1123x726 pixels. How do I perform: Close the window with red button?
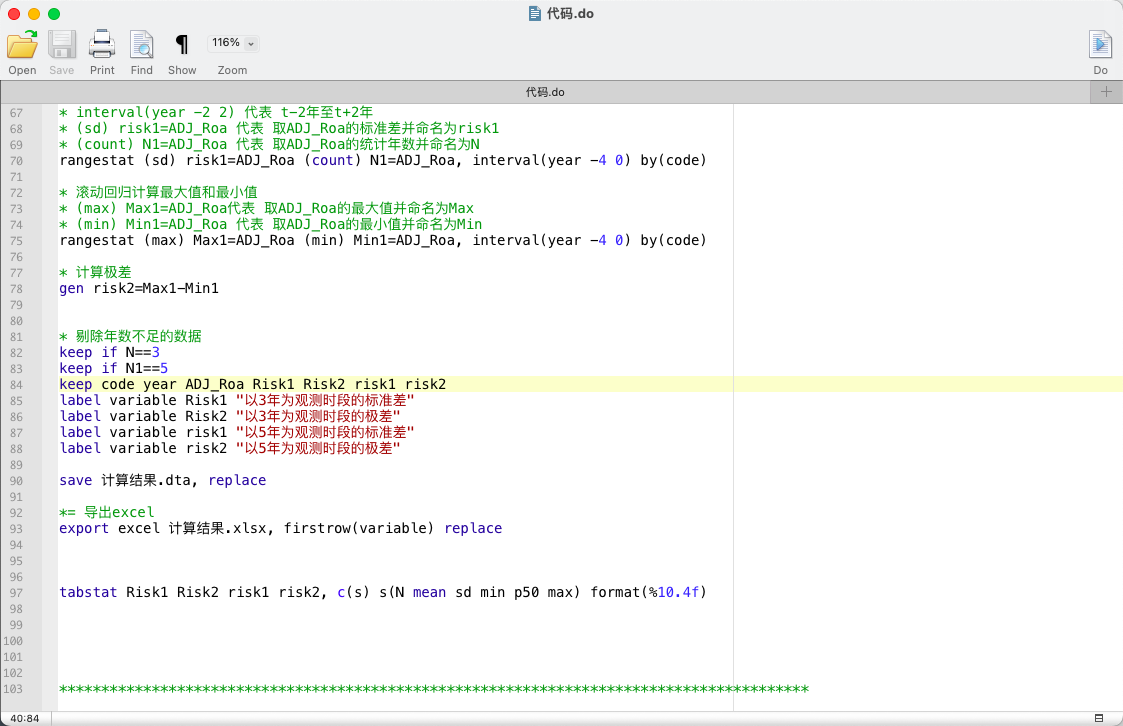pyautogui.click(x=14, y=14)
